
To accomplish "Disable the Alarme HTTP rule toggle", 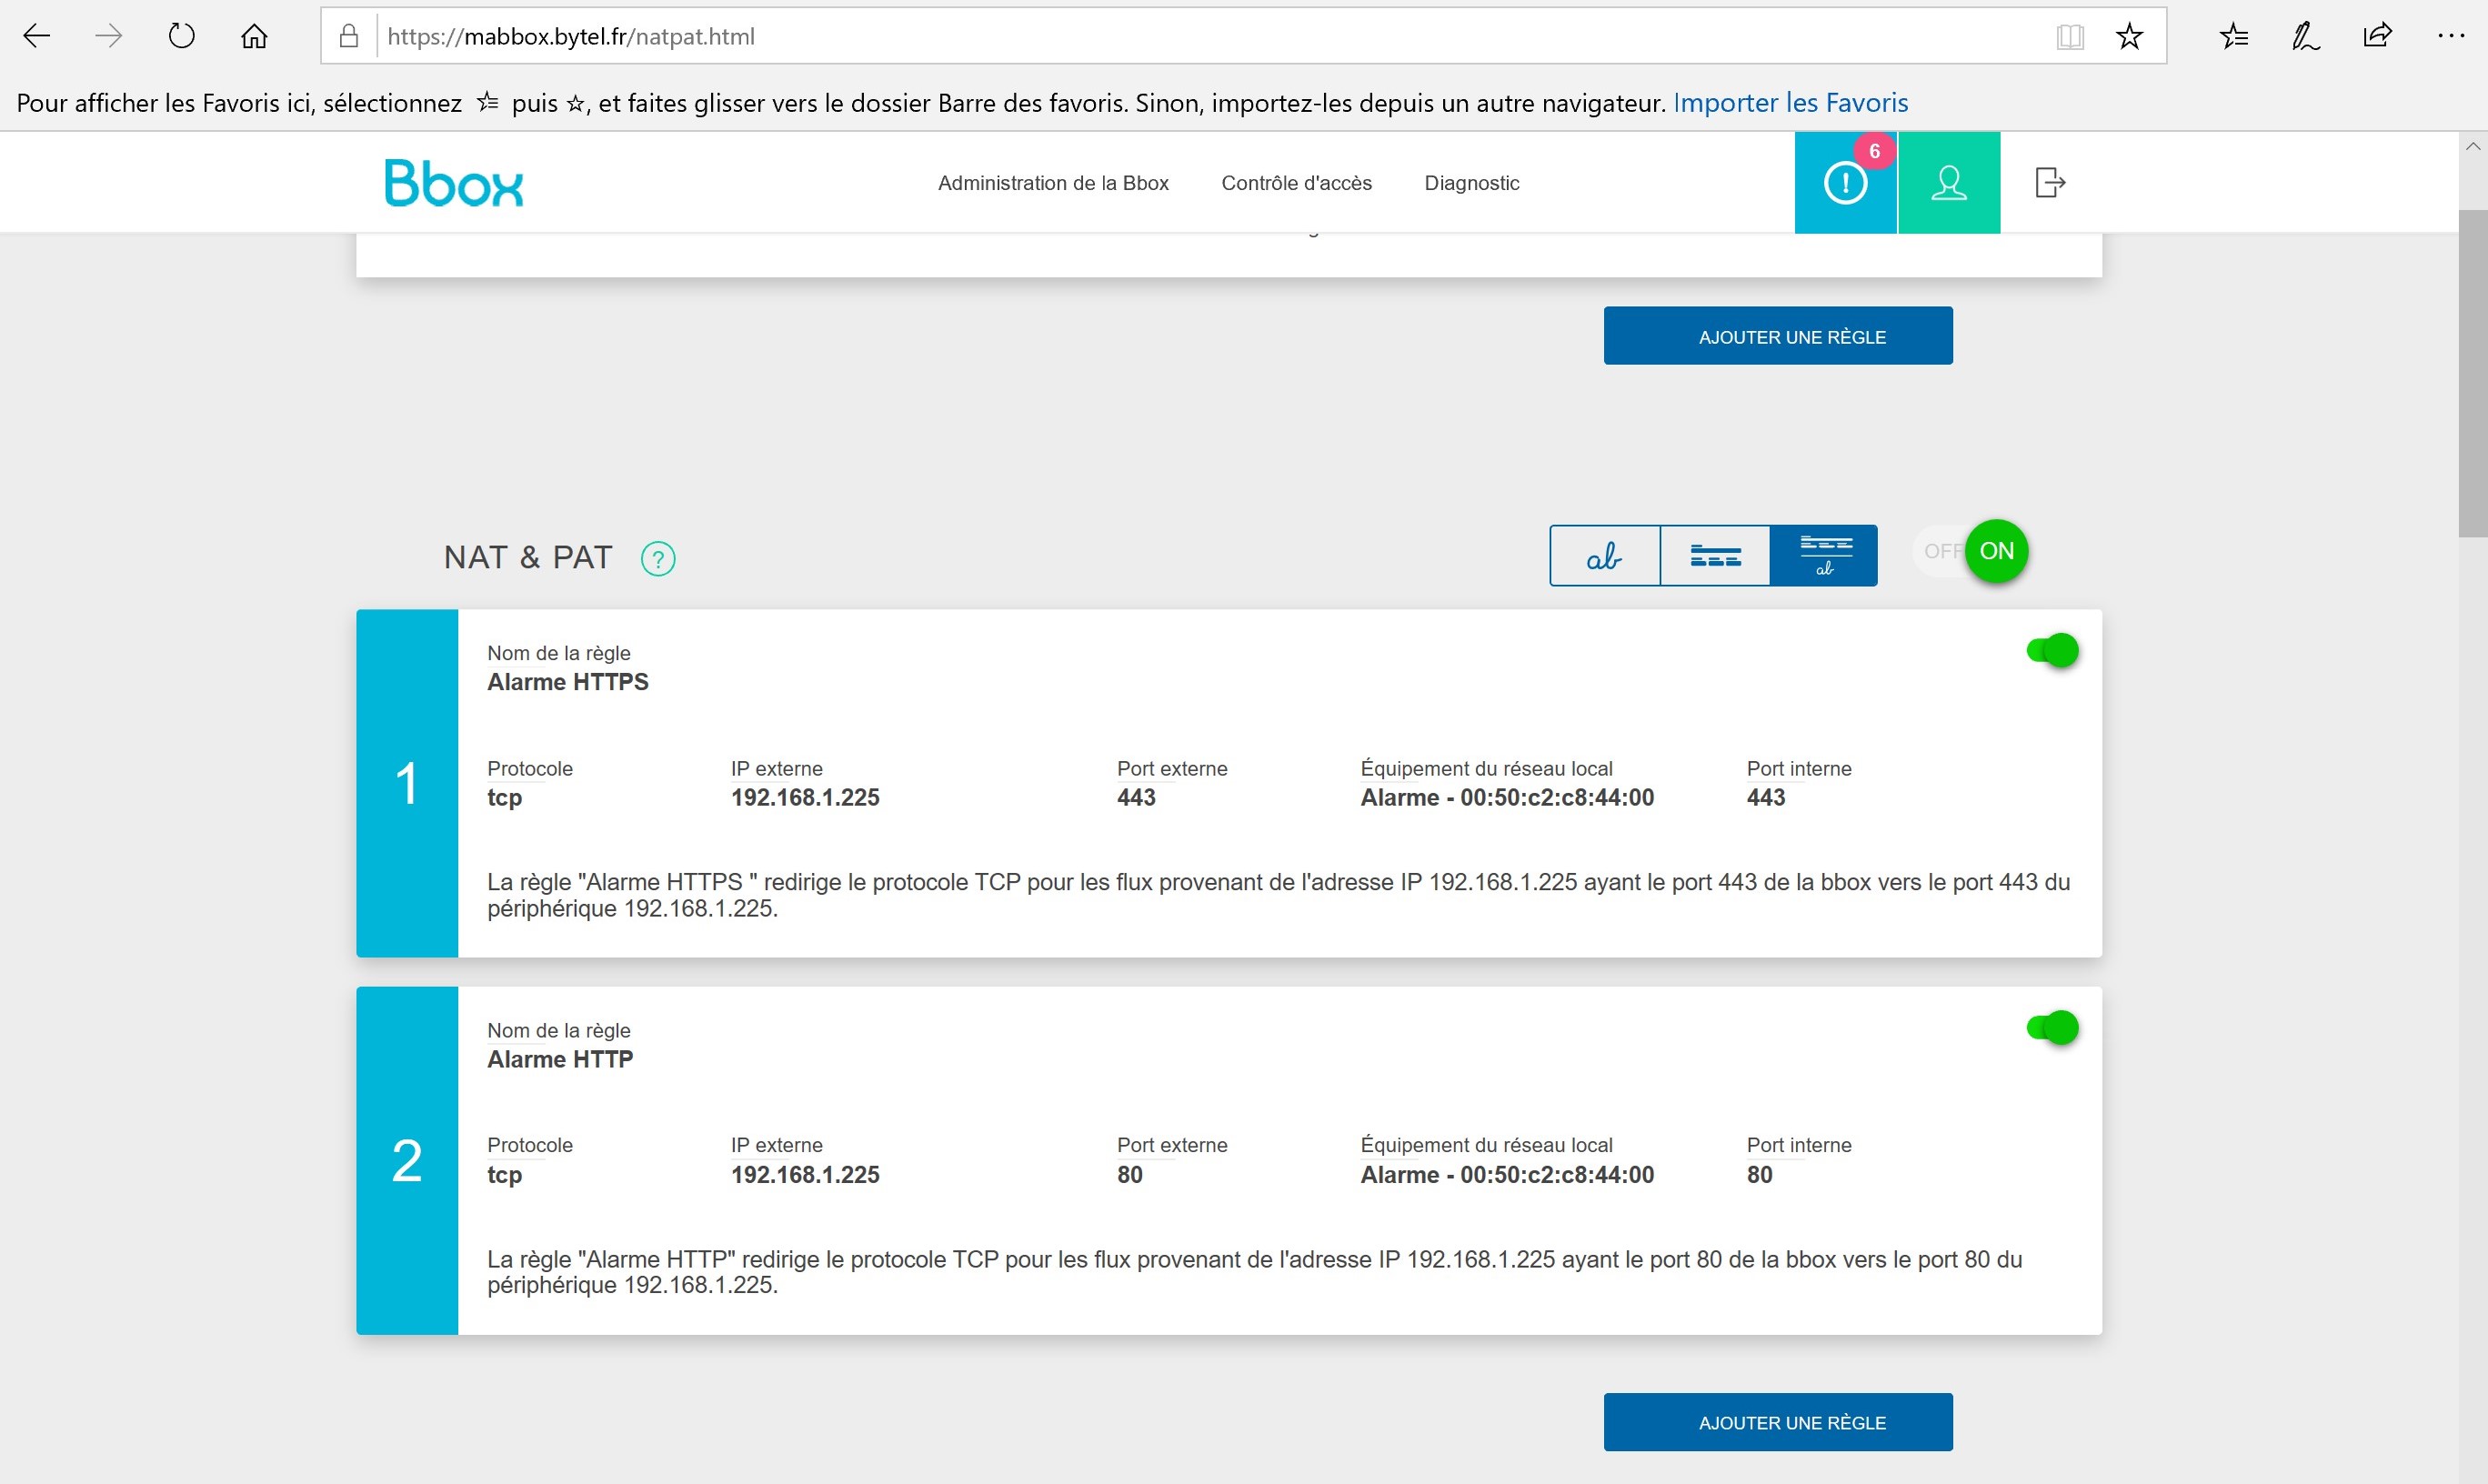I will pyautogui.click(x=2052, y=1028).
